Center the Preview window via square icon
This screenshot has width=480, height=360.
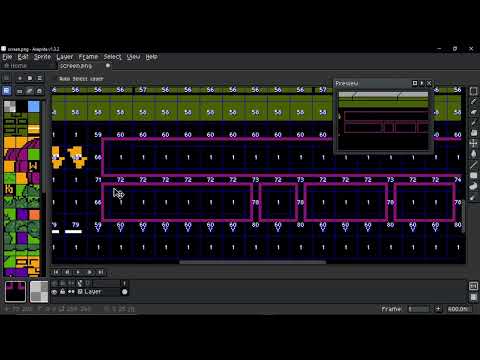pos(415,83)
